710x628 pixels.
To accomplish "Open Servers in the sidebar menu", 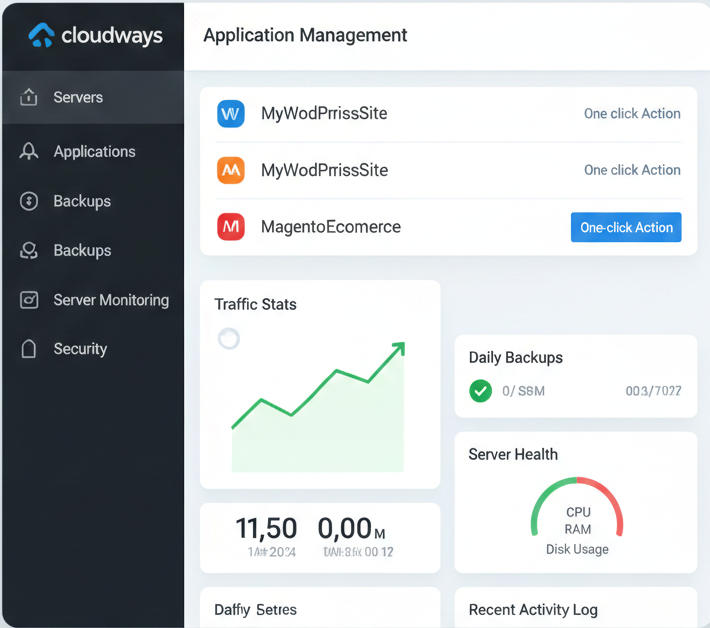I will click(x=93, y=97).
